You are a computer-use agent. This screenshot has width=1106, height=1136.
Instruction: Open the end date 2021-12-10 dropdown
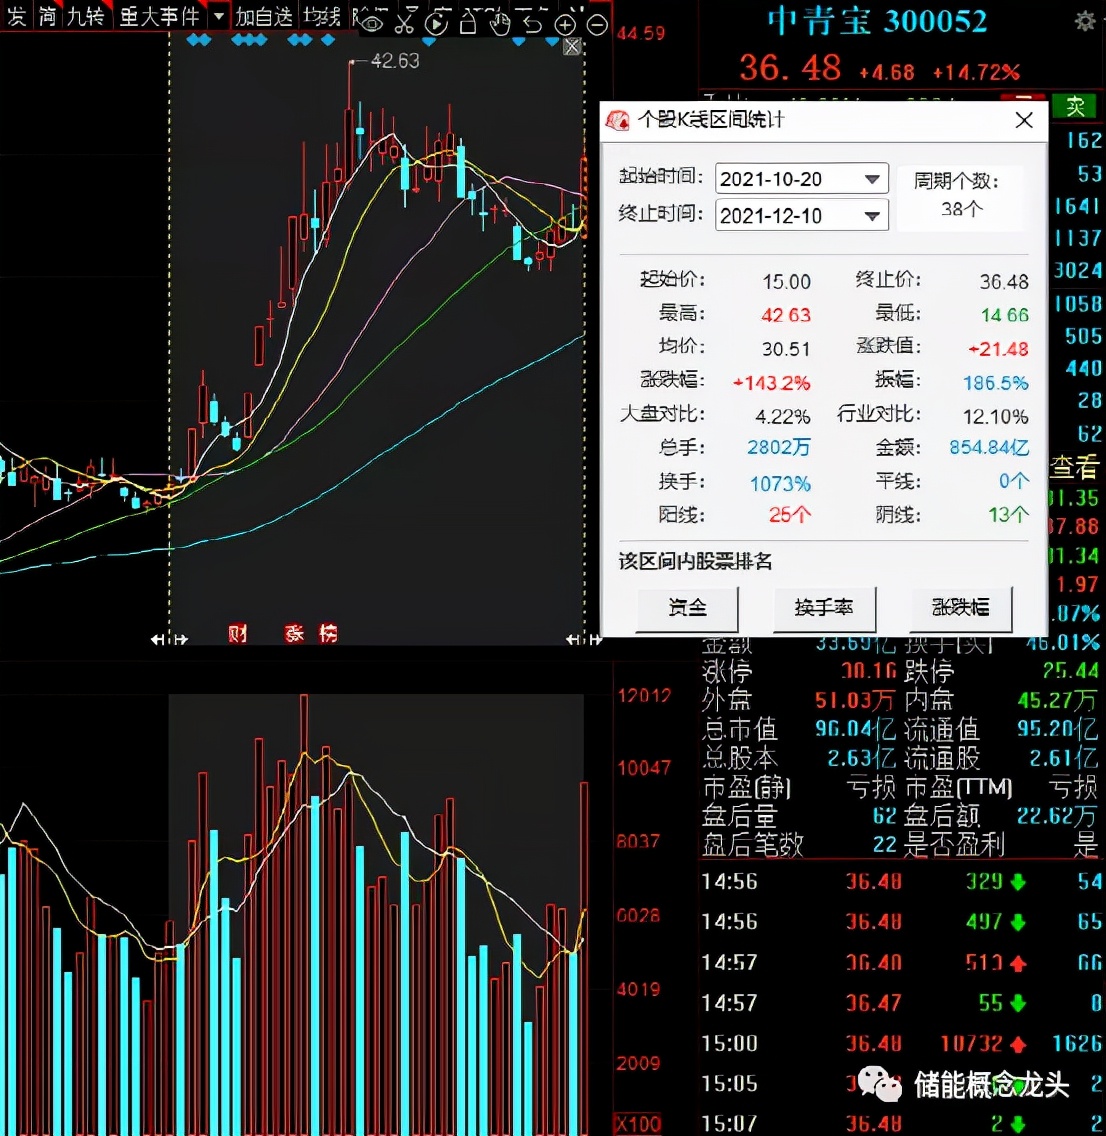[x=872, y=215]
